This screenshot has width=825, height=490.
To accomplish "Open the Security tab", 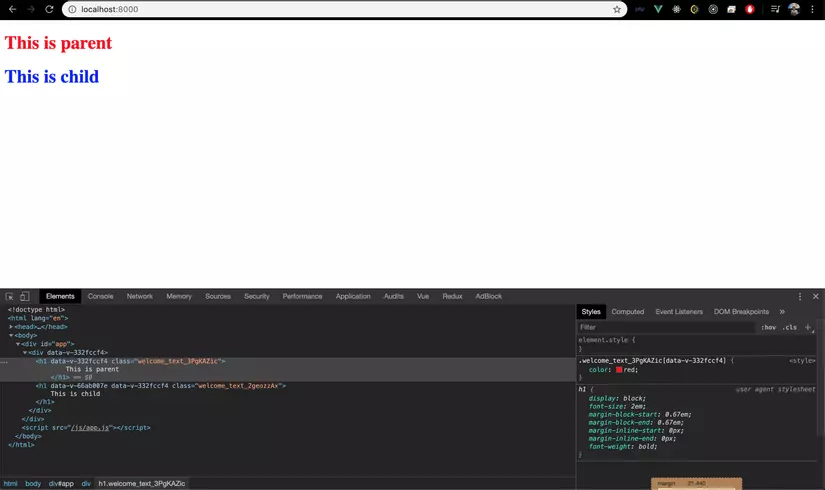I will tap(257, 296).
